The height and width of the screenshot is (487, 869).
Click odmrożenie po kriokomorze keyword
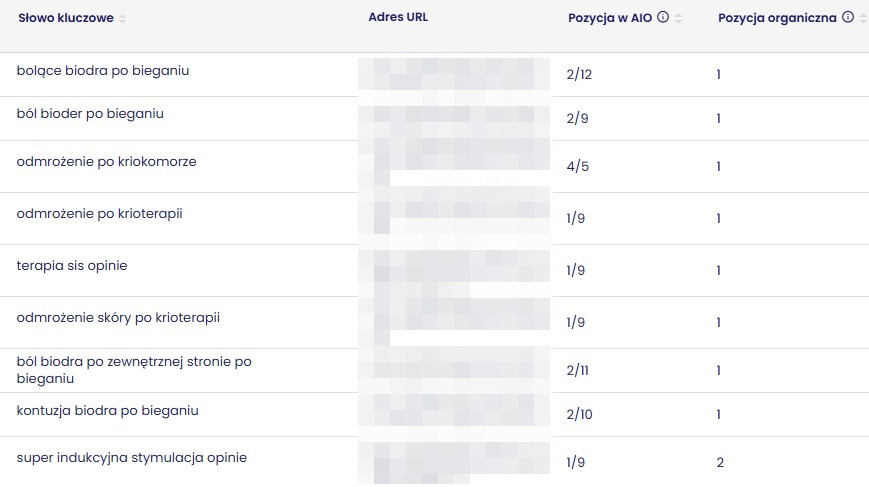tap(106, 161)
